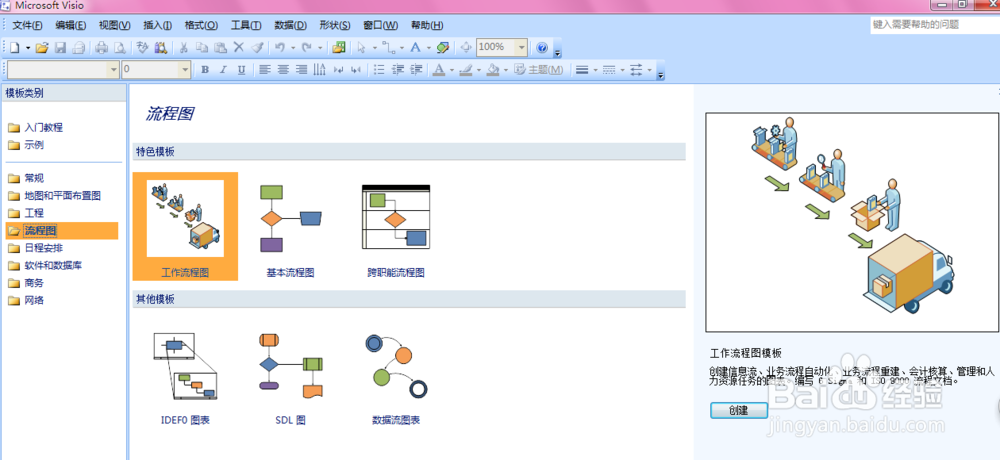The height and width of the screenshot is (460, 1000).
Task: Expand the zoom 100% dropdown
Action: tap(522, 47)
